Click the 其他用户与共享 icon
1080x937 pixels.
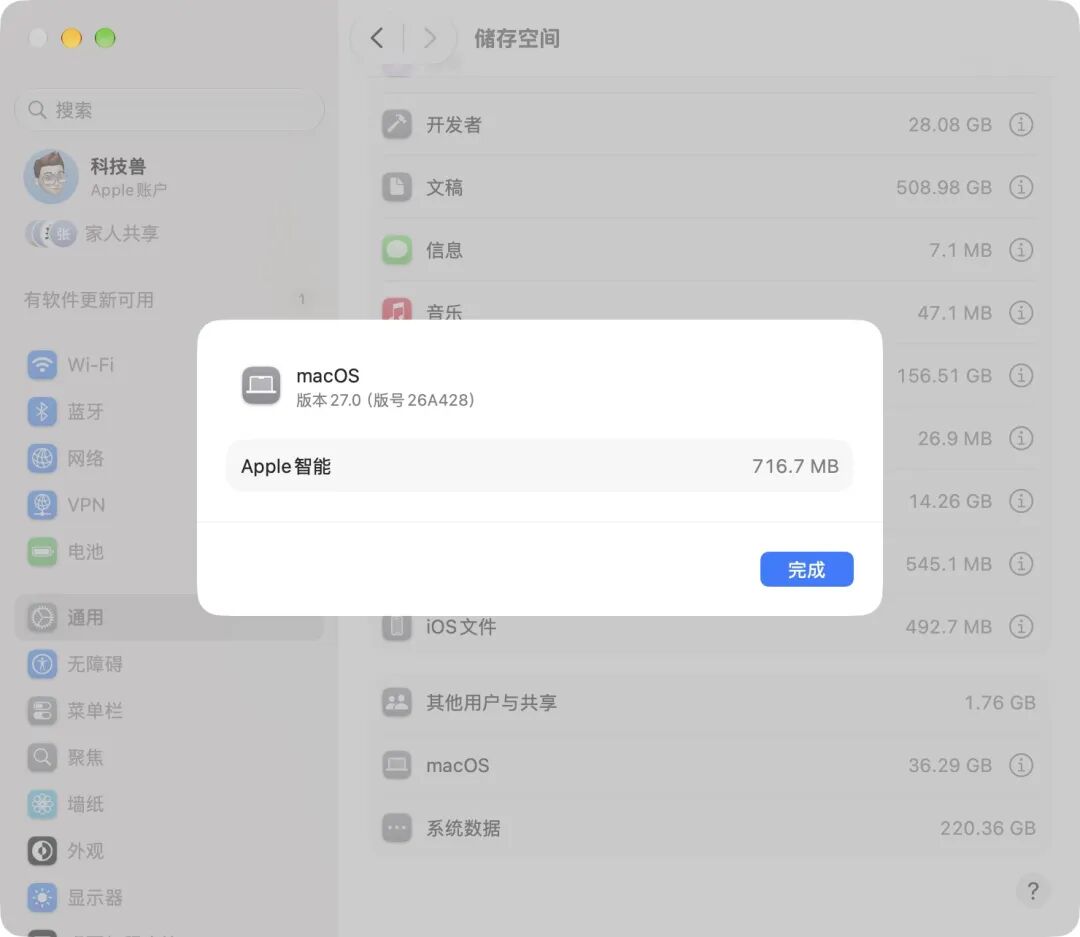tap(397, 702)
